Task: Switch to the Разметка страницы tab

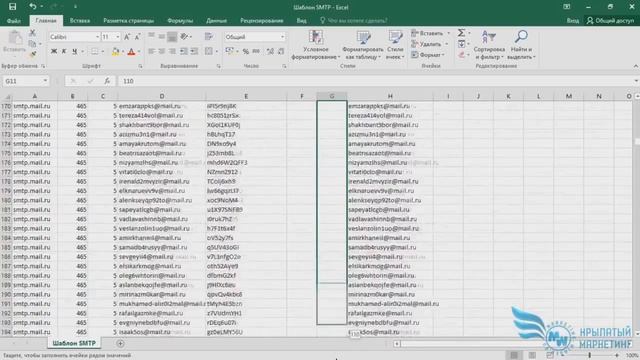Action: tap(128, 20)
